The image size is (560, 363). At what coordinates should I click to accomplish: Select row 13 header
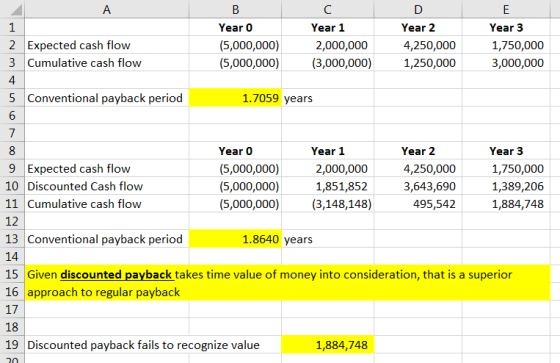12,239
